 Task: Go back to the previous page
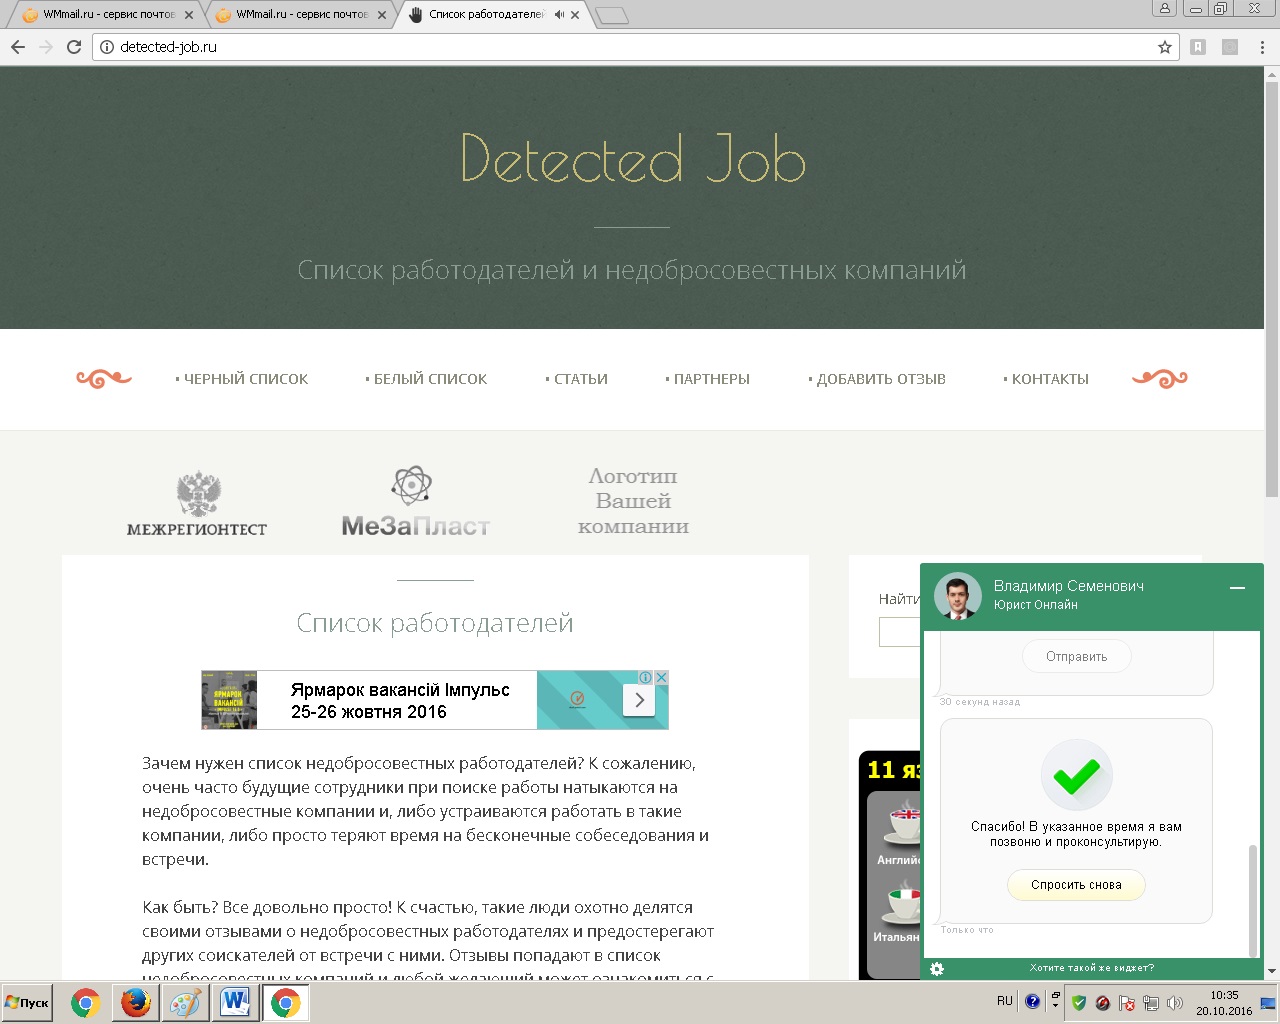pos(18,47)
